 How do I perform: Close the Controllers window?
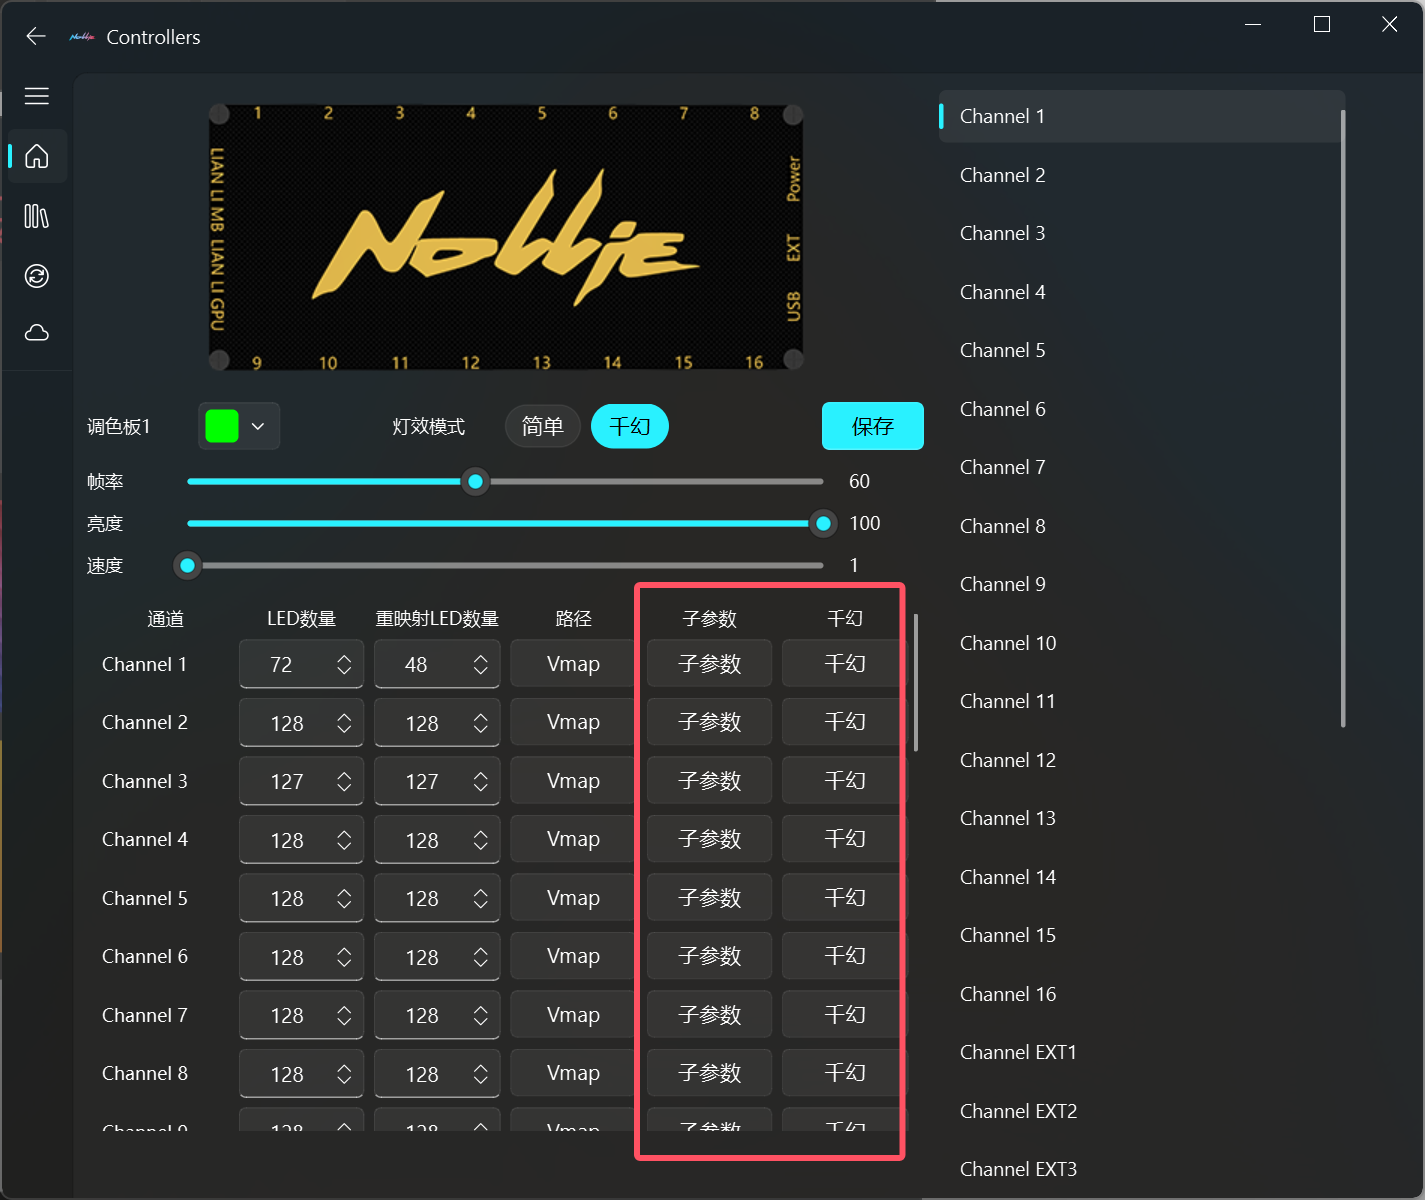coord(1390,24)
